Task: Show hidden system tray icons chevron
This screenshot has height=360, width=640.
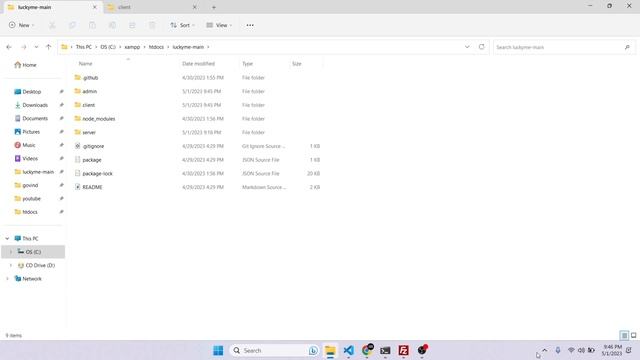Action: [x=544, y=350]
